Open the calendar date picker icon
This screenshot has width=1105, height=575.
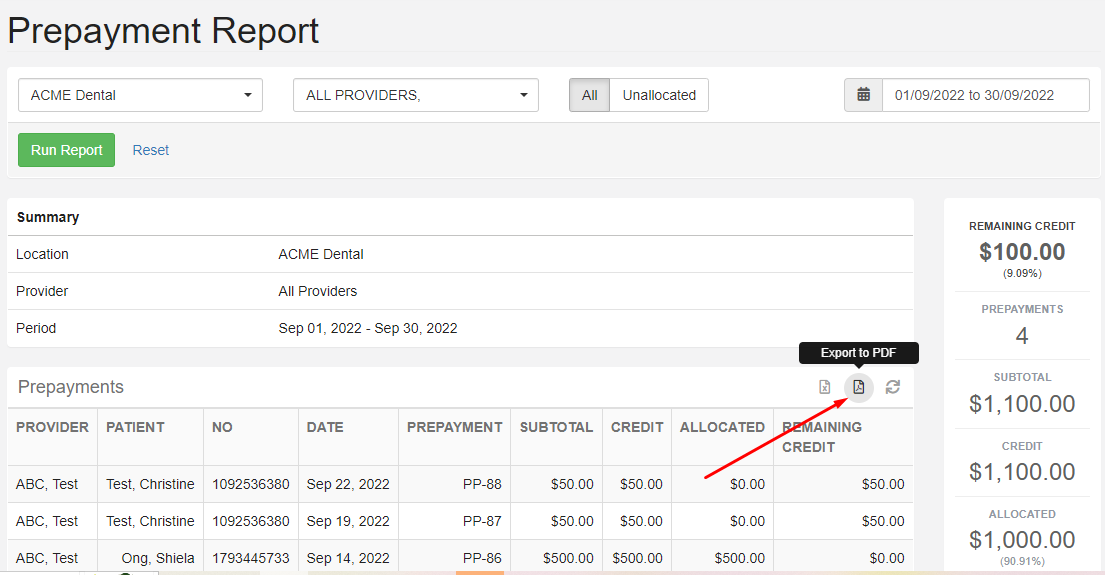pos(864,95)
